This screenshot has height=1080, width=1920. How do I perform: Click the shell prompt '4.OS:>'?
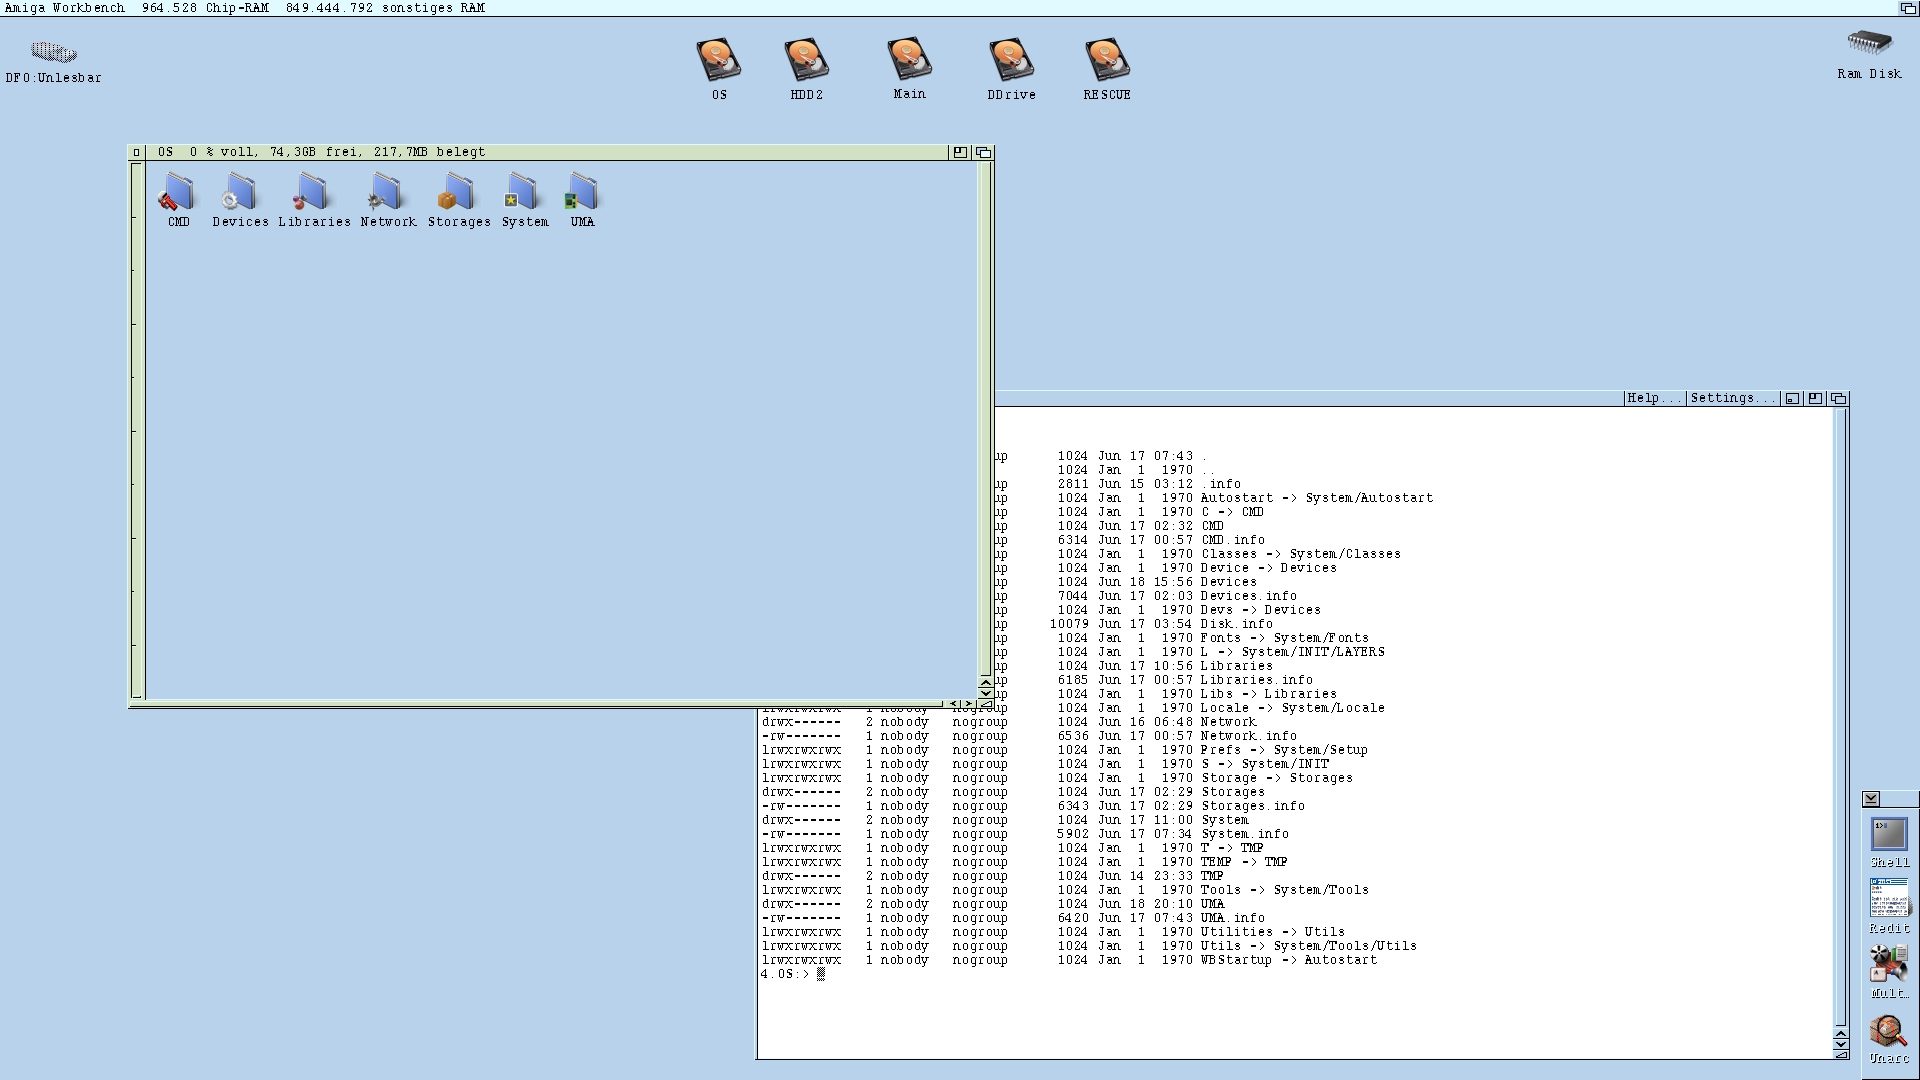pyautogui.click(x=785, y=974)
